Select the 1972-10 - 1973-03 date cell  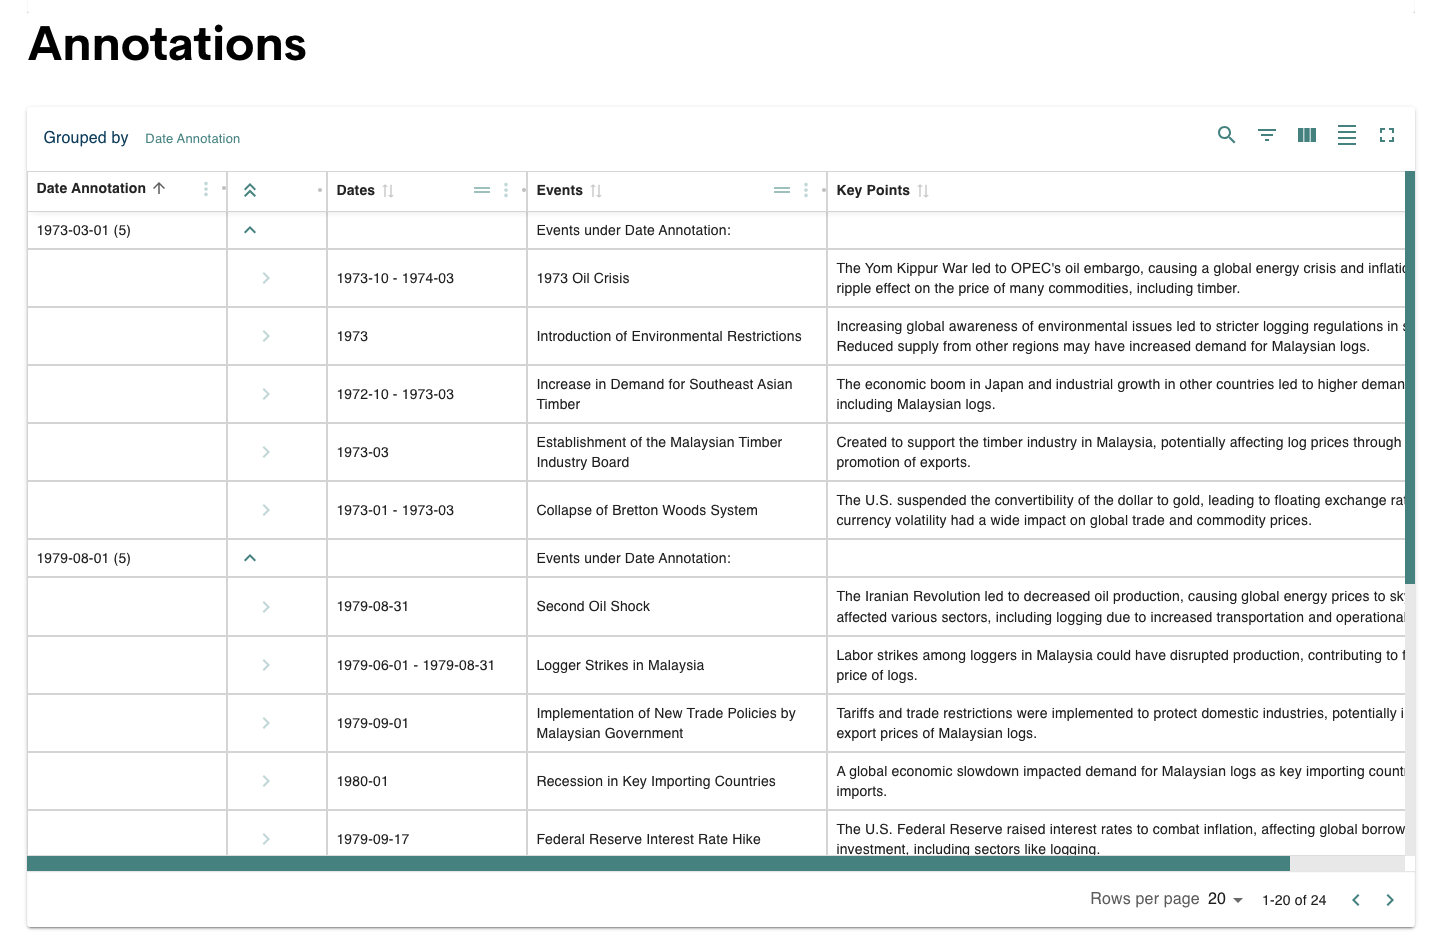[x=427, y=394]
